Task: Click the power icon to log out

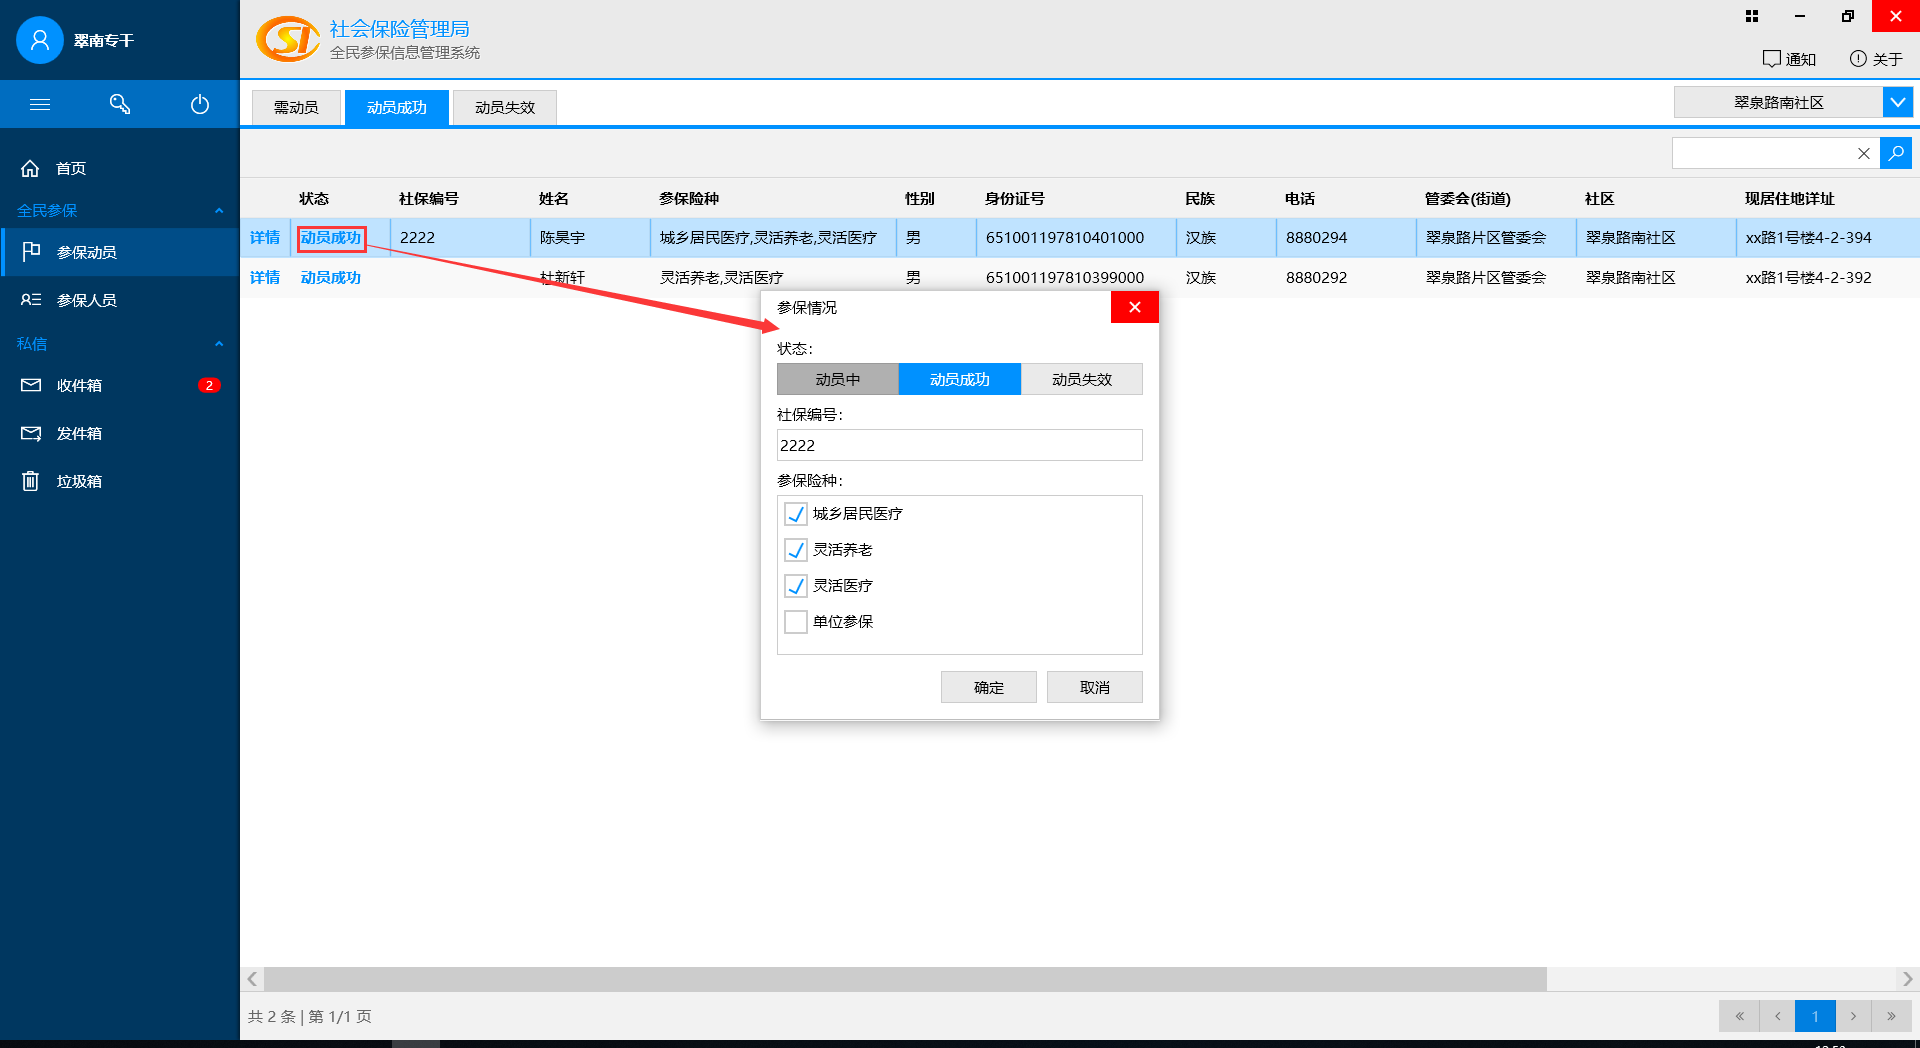Action: click(x=200, y=104)
